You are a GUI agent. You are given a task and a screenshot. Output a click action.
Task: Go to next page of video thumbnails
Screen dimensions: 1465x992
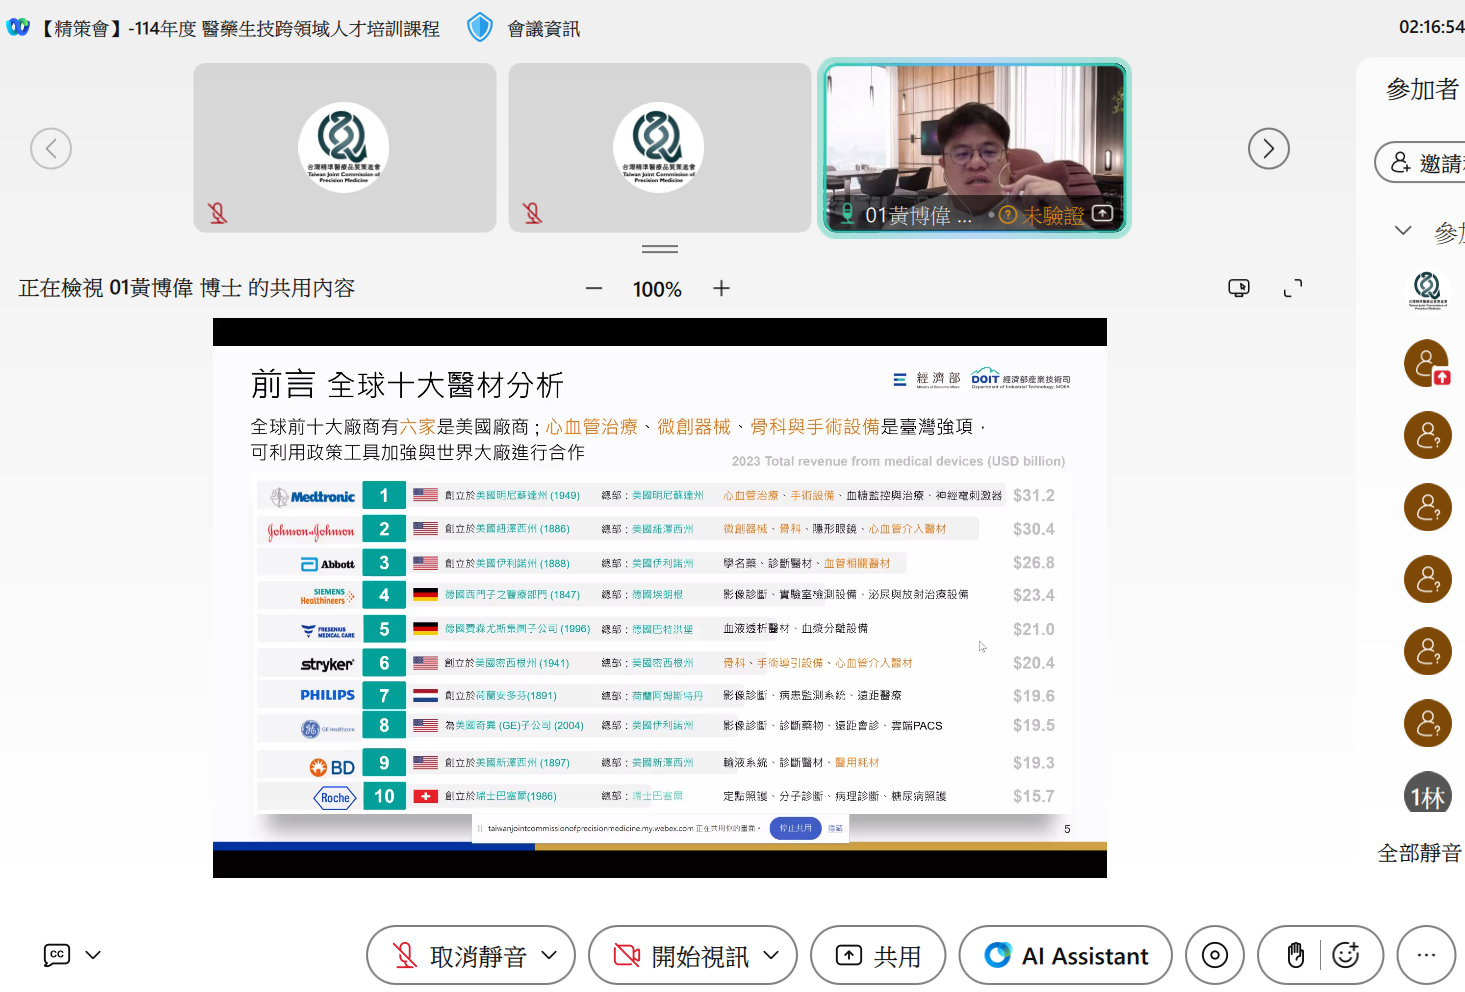(x=1269, y=149)
